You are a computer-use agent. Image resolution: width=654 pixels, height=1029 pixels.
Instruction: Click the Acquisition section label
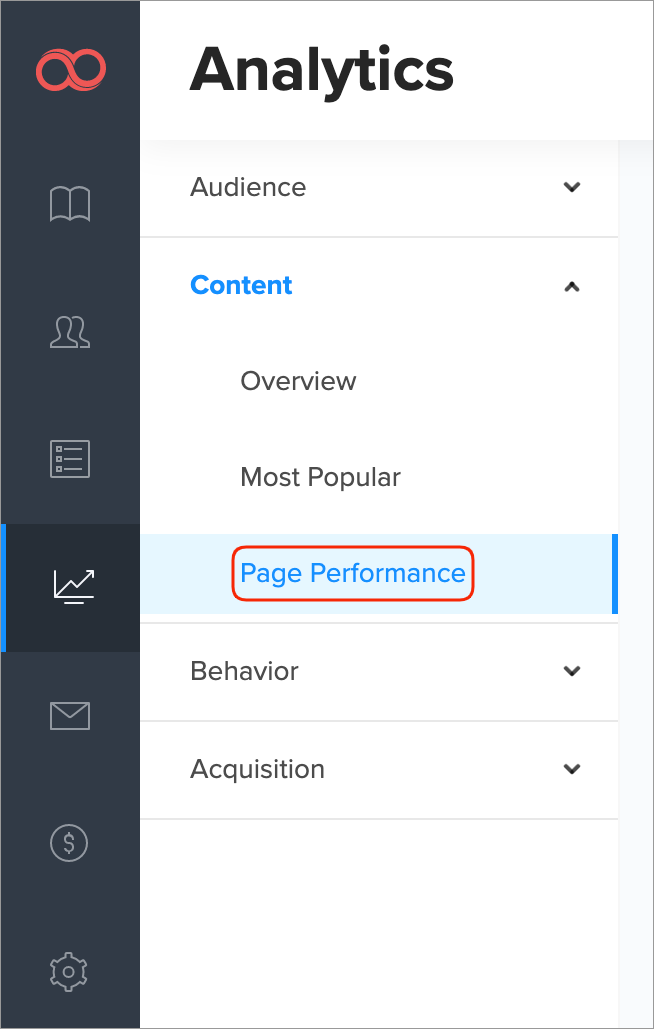pyautogui.click(x=257, y=769)
